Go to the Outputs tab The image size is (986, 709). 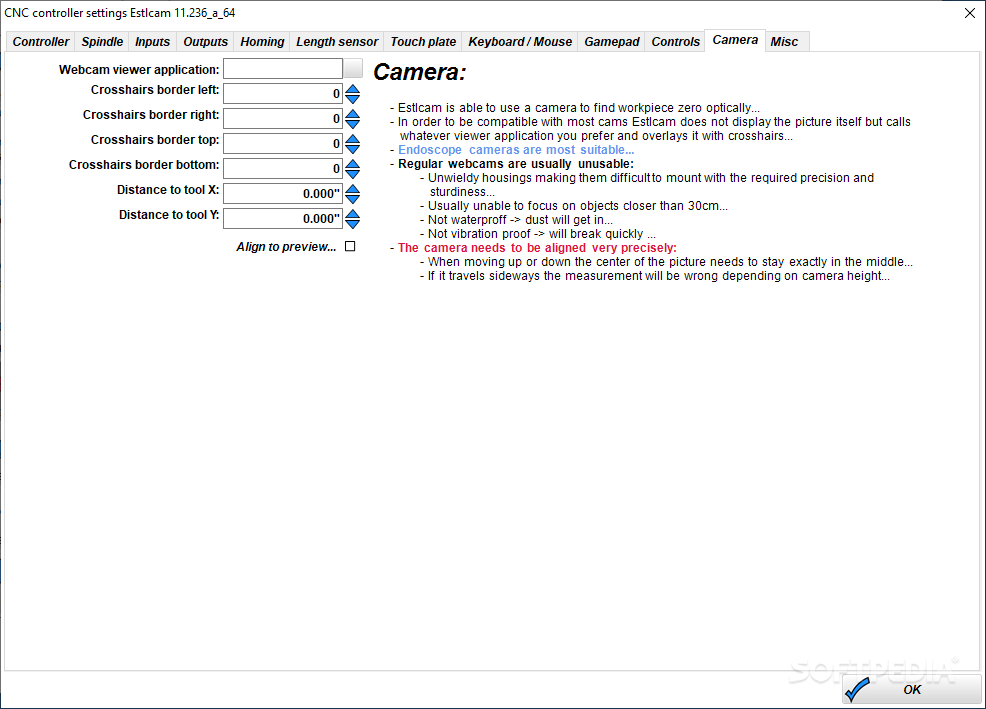pos(205,42)
